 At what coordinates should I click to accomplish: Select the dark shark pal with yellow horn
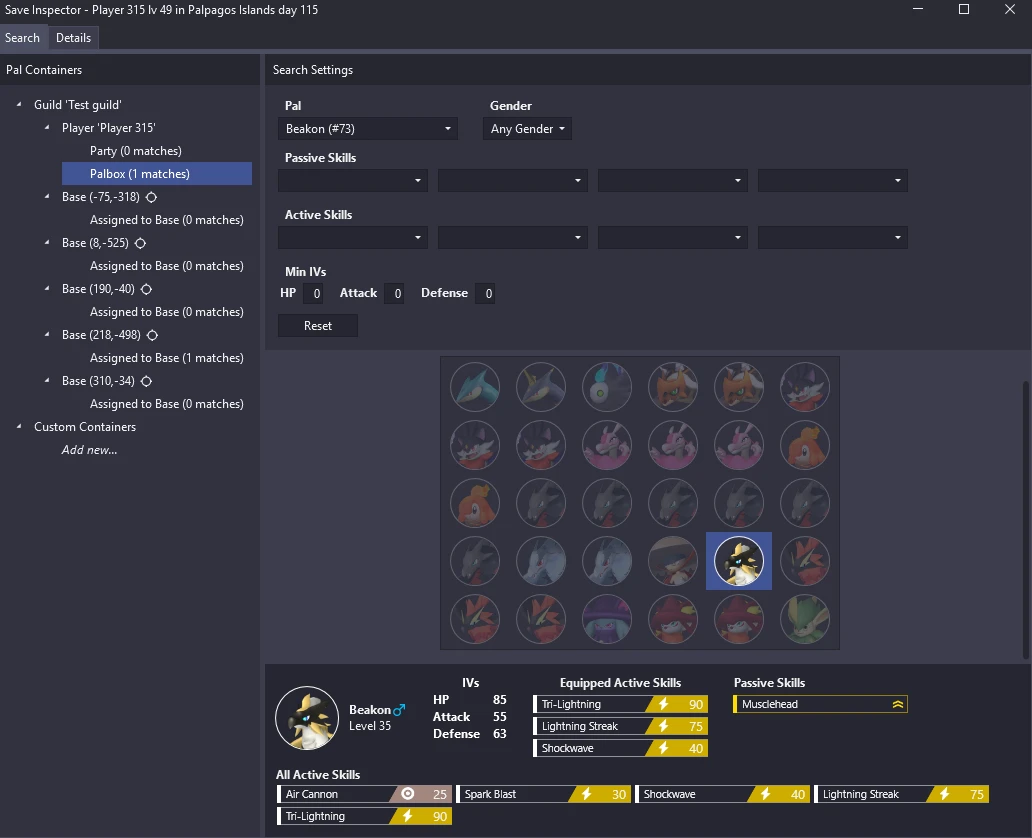(x=541, y=387)
